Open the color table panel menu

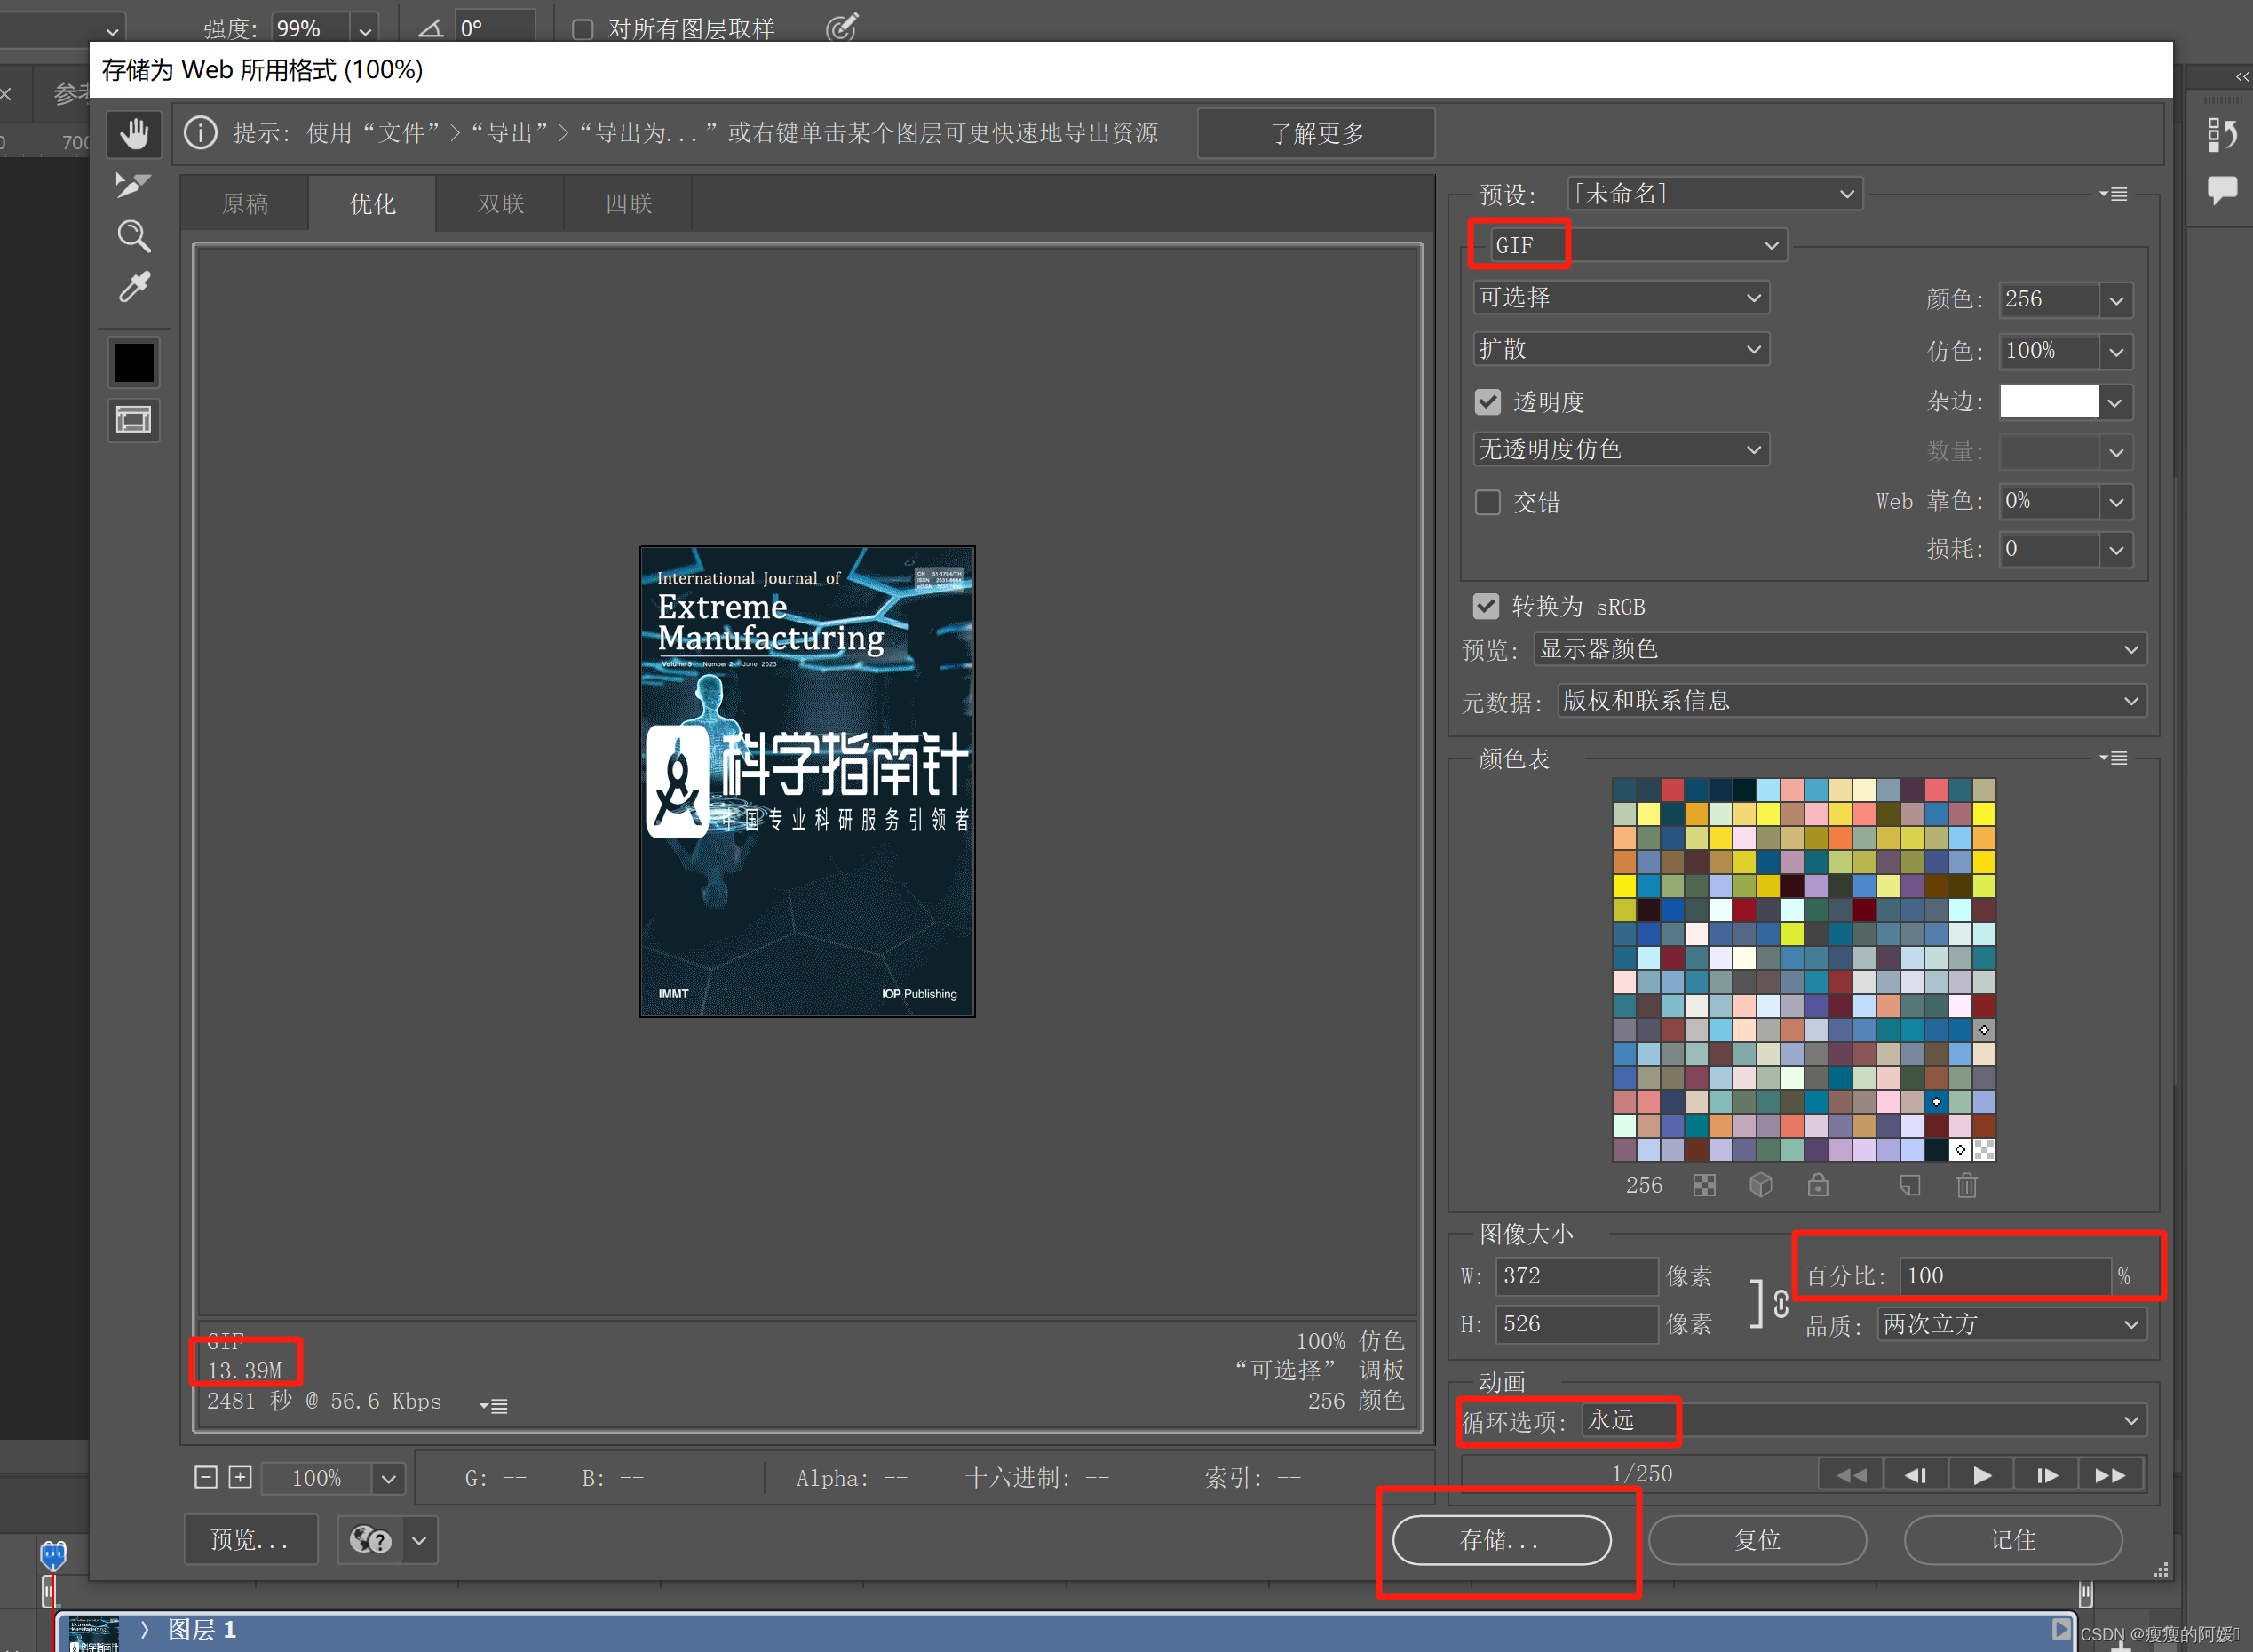tap(2113, 758)
